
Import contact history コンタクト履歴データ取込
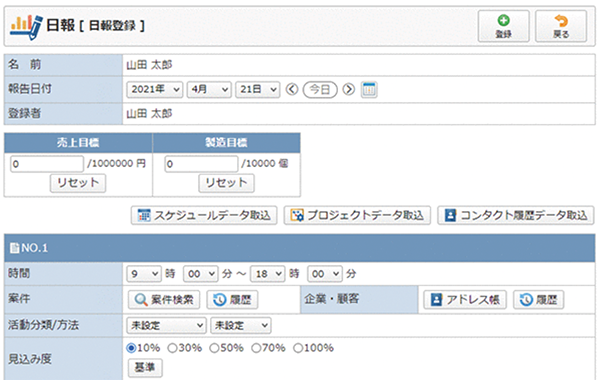[516, 215]
